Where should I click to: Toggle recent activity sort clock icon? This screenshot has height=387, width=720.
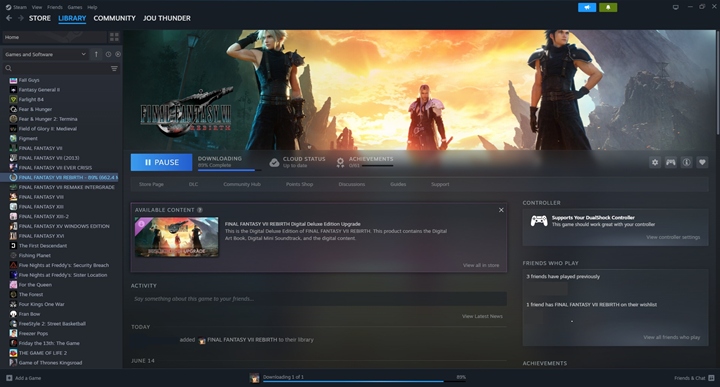(108, 54)
